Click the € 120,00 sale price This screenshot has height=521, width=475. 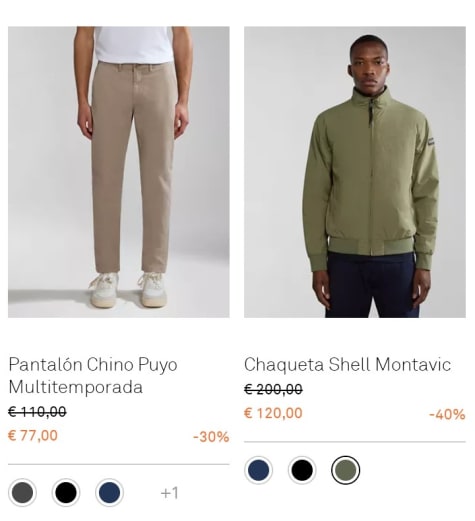[273, 413]
